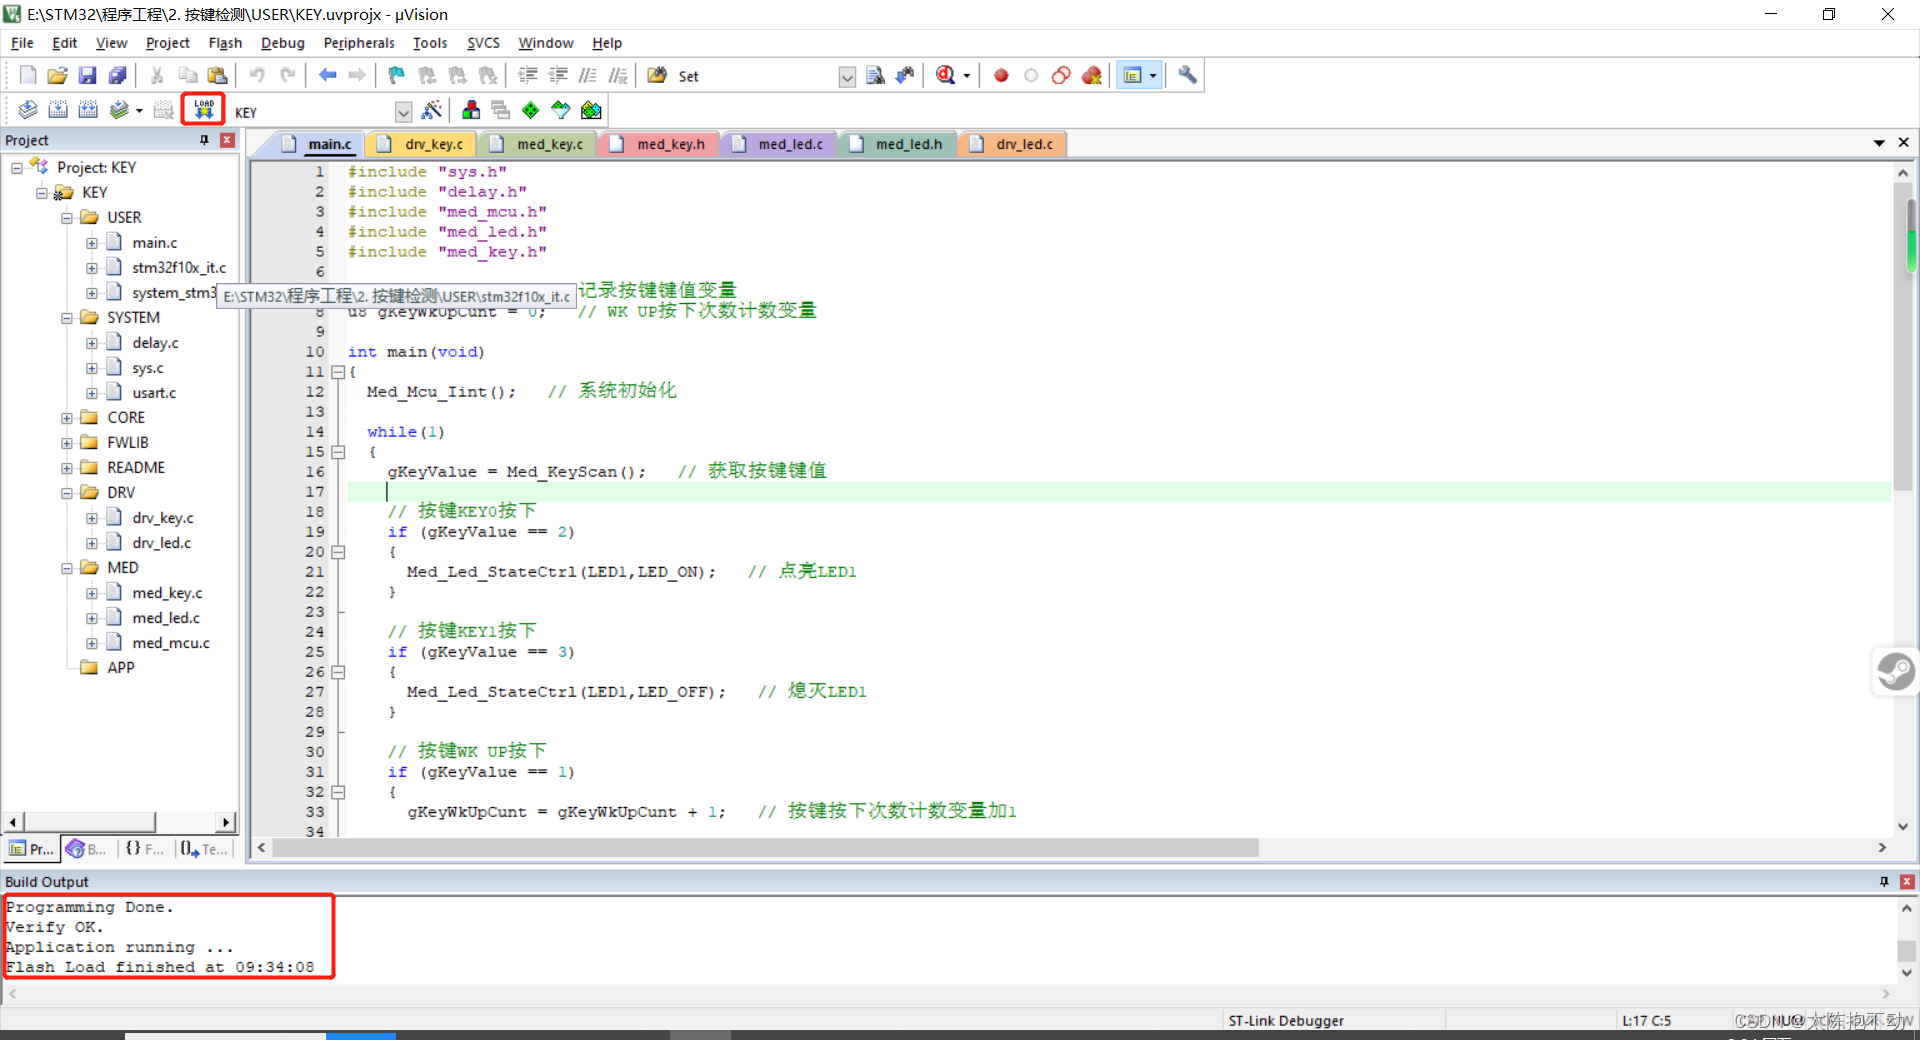Close the Build Output panel
The image size is (1920, 1040).
(1907, 881)
